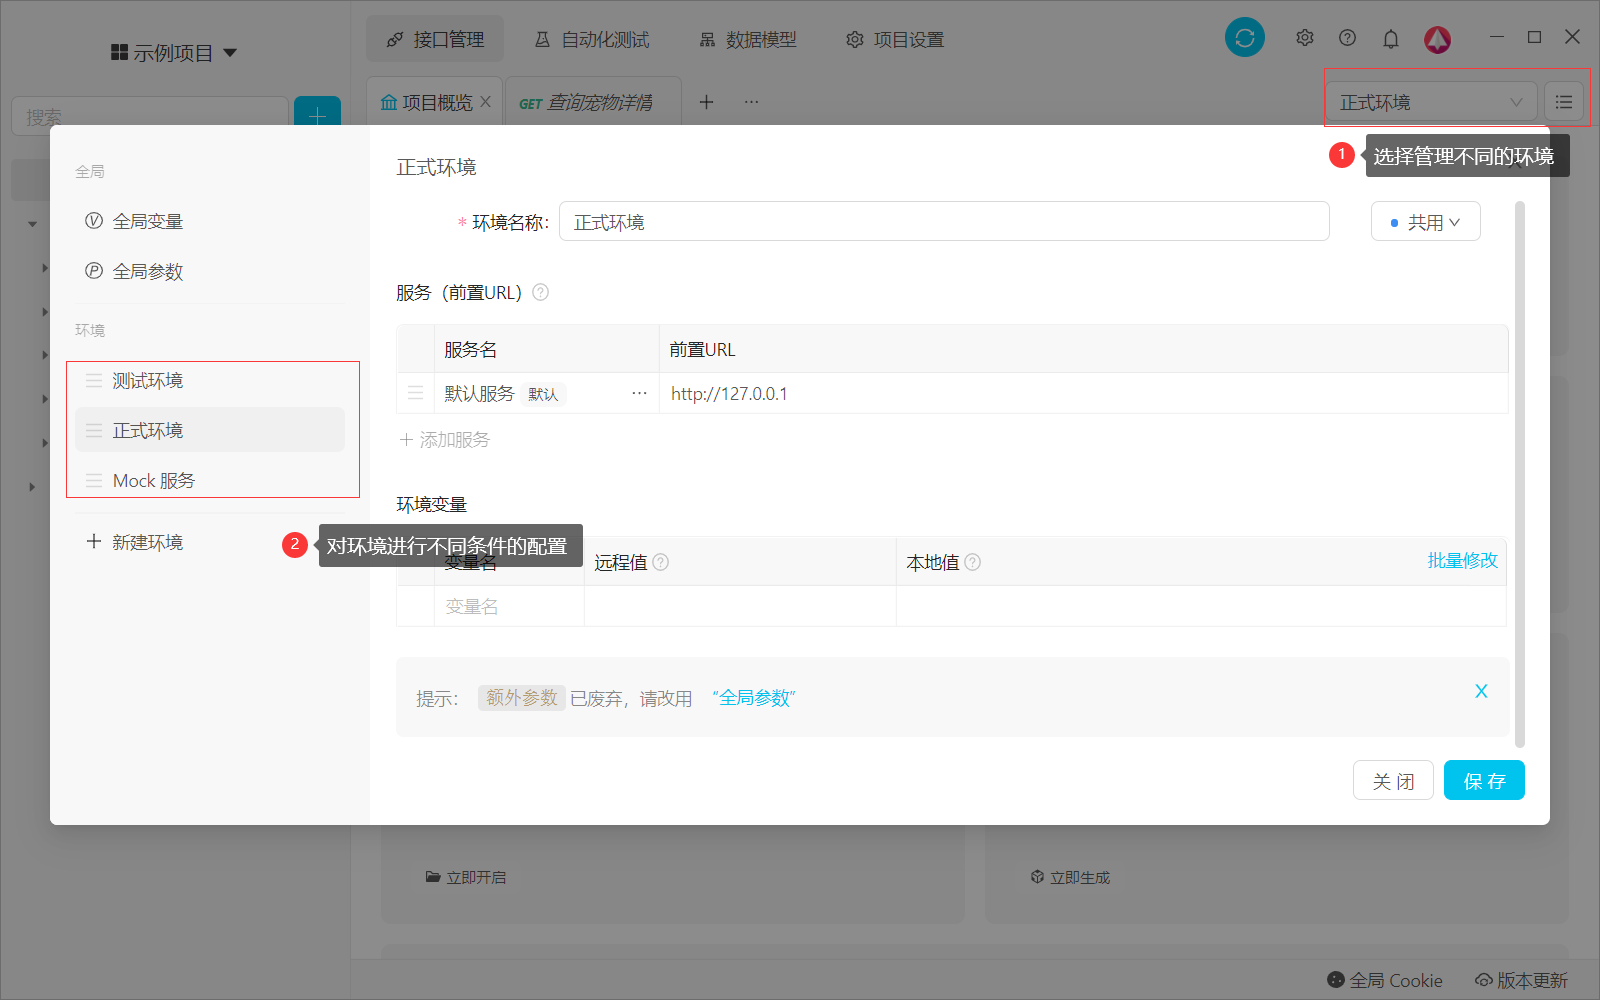1600x1000 pixels.
Task: Focus the 环境名称 input field
Action: [x=944, y=221]
